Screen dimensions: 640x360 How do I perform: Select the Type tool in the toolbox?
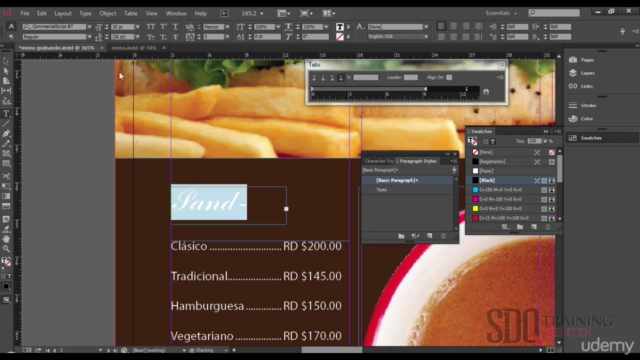[x=6, y=114]
